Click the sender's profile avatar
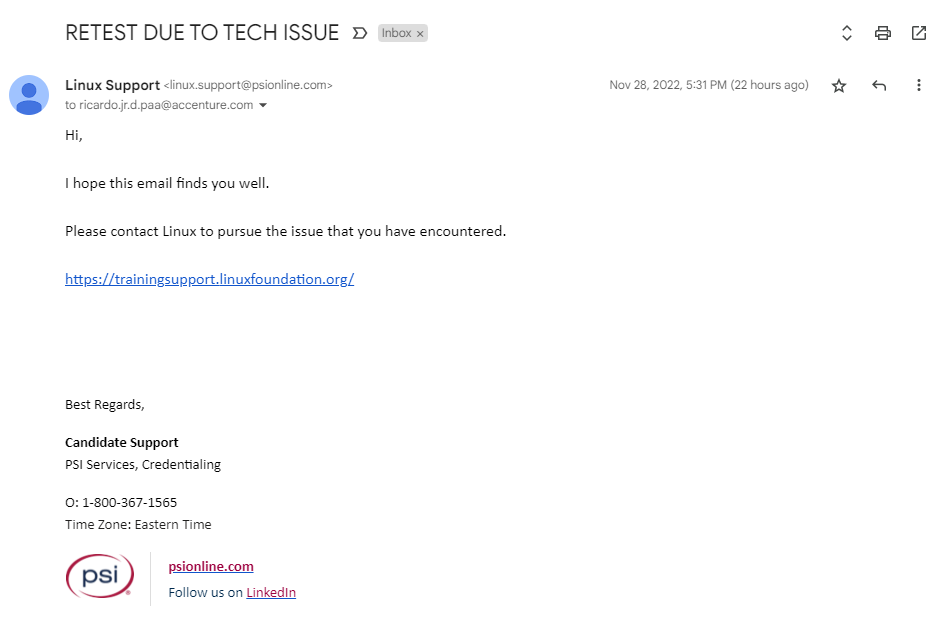 28,95
